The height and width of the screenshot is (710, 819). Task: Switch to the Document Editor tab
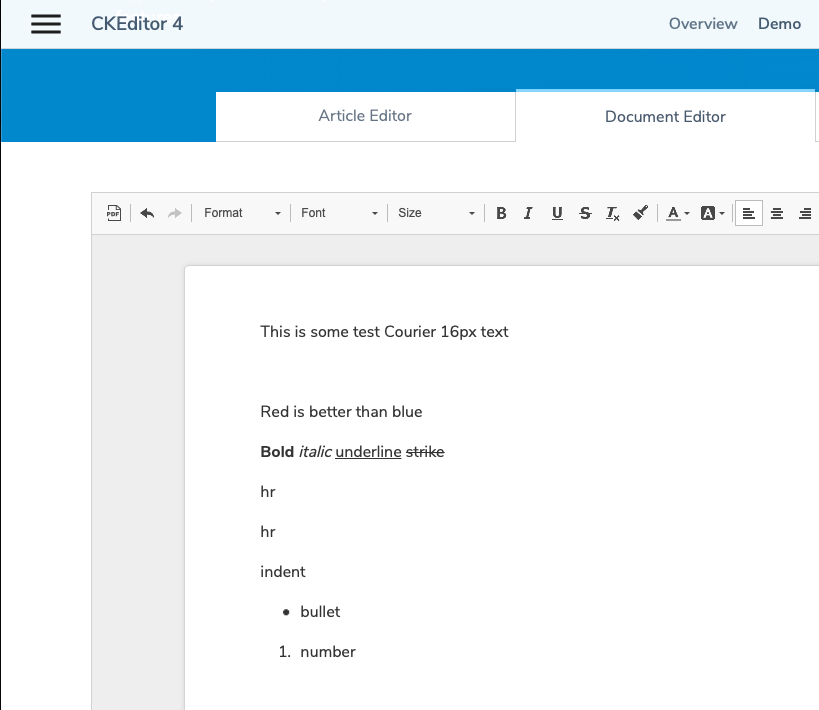coord(665,117)
